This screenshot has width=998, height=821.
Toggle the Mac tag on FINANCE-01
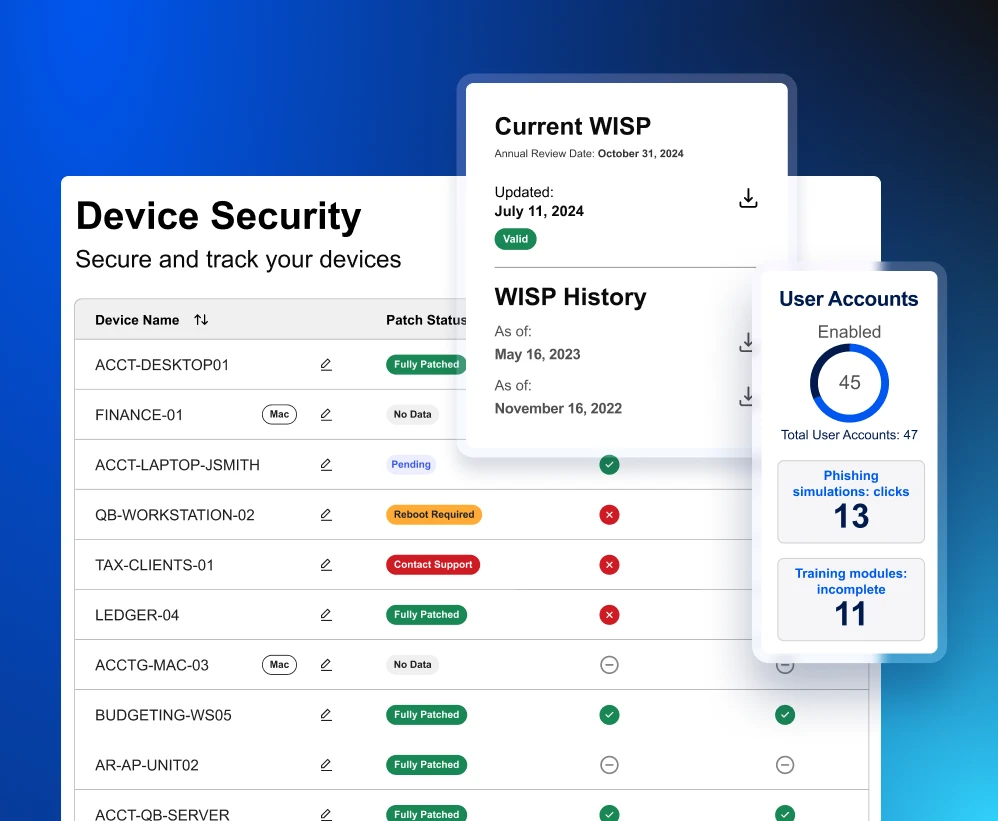[x=279, y=414]
